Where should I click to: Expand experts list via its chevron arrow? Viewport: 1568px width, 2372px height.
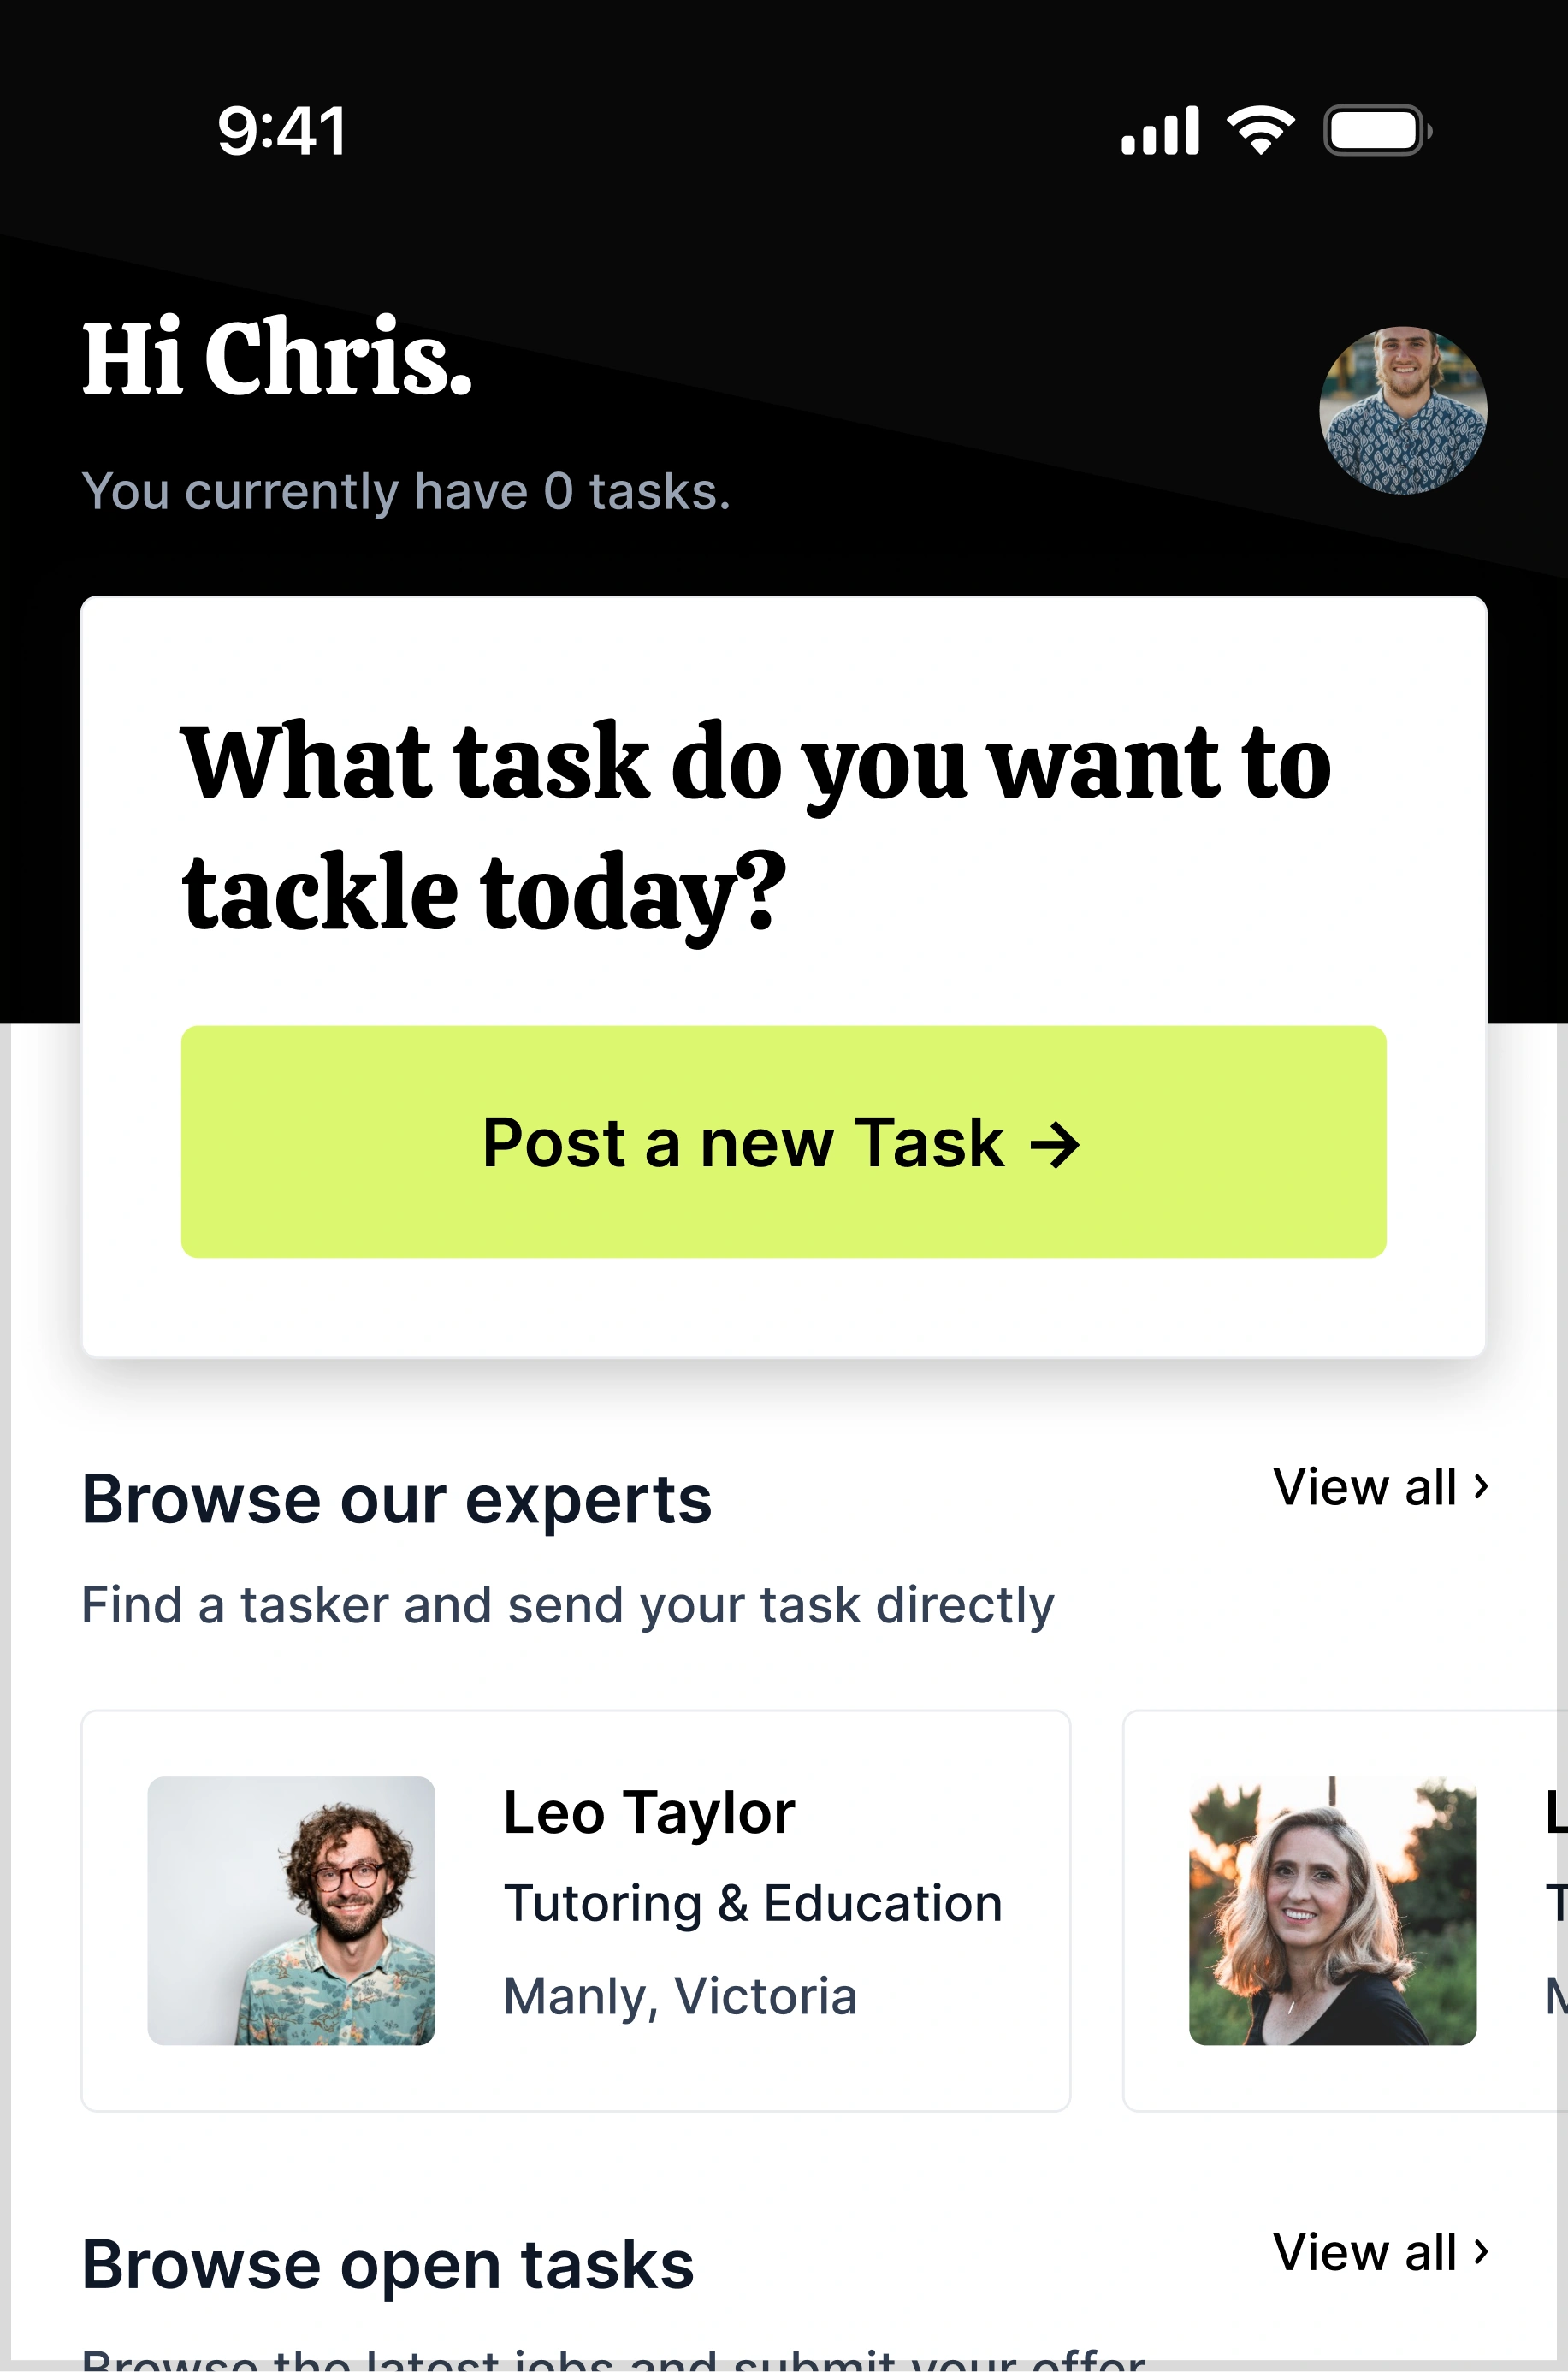1482,1487
